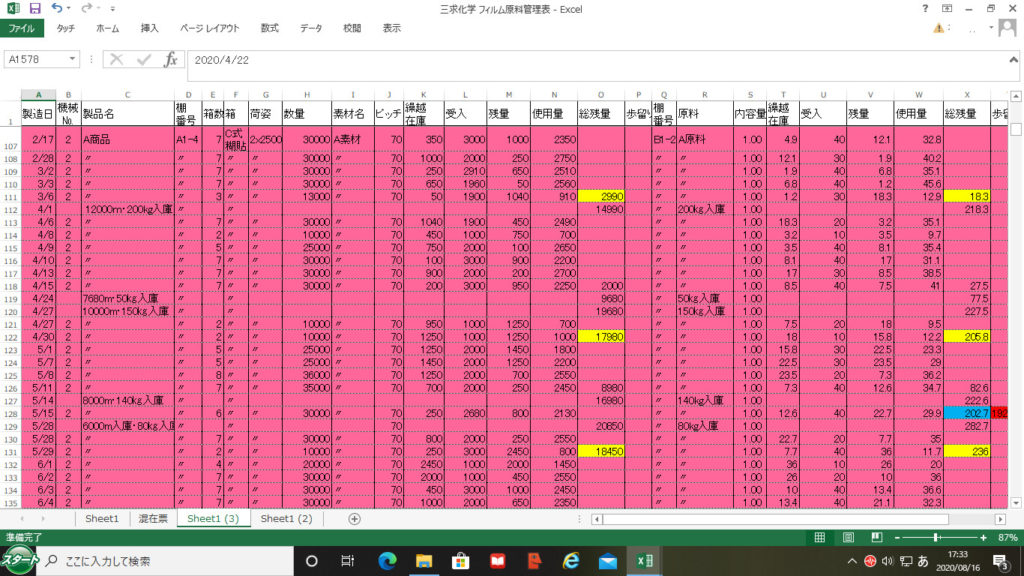The width and height of the screenshot is (1024, 576).
Task: Click the formula bar showing 2020/4/22
Action: (600, 59)
